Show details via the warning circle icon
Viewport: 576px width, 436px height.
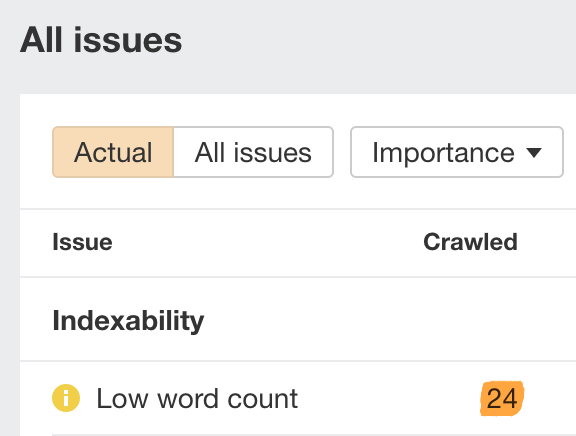tap(66, 398)
